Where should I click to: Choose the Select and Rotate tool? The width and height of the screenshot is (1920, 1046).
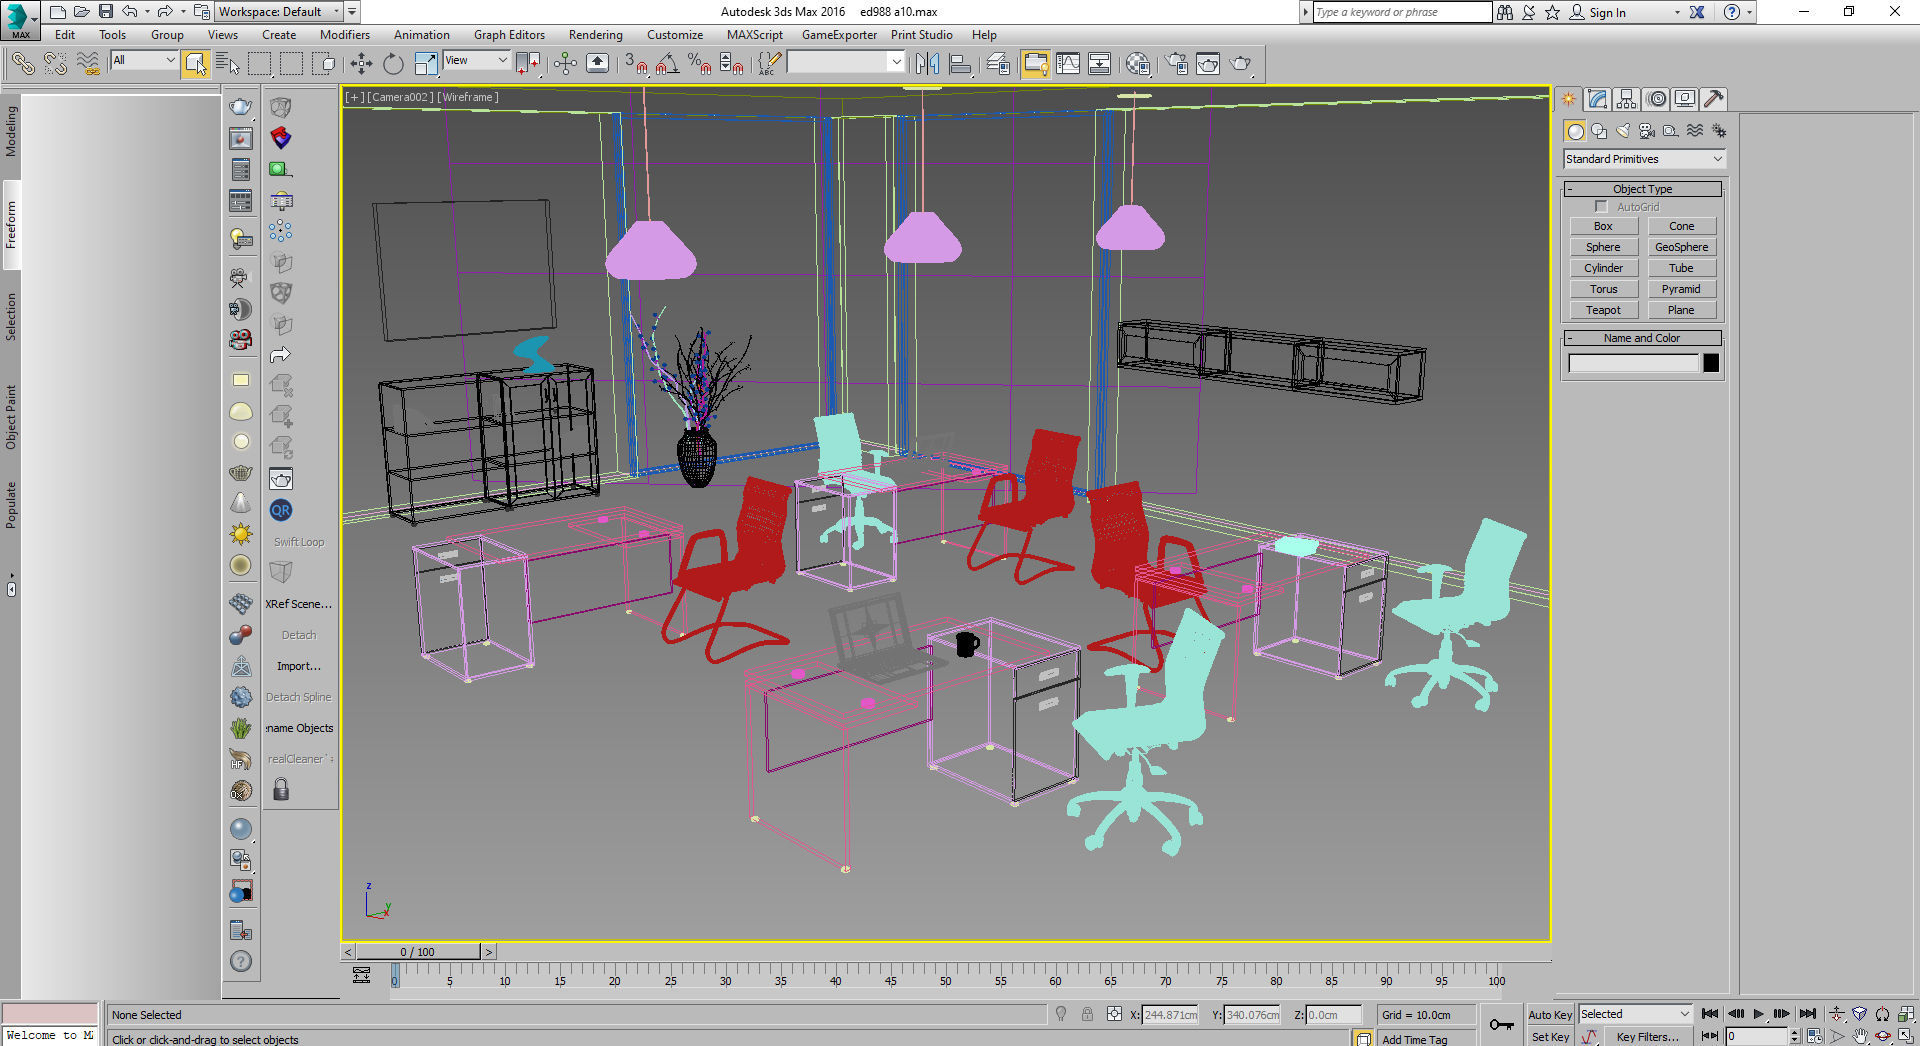point(393,64)
